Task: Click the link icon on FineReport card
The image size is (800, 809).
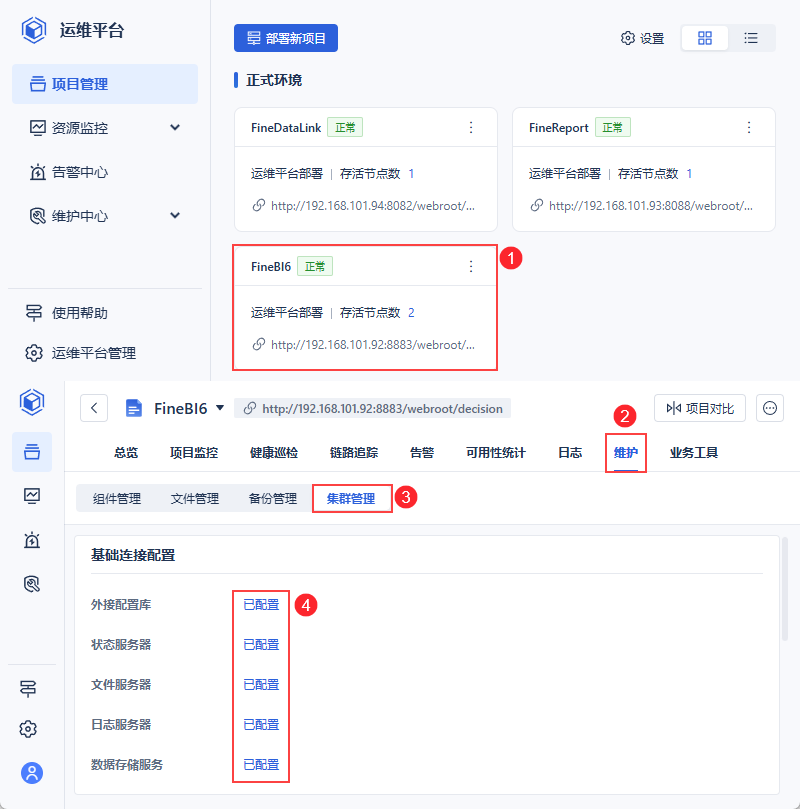Action: coord(536,205)
